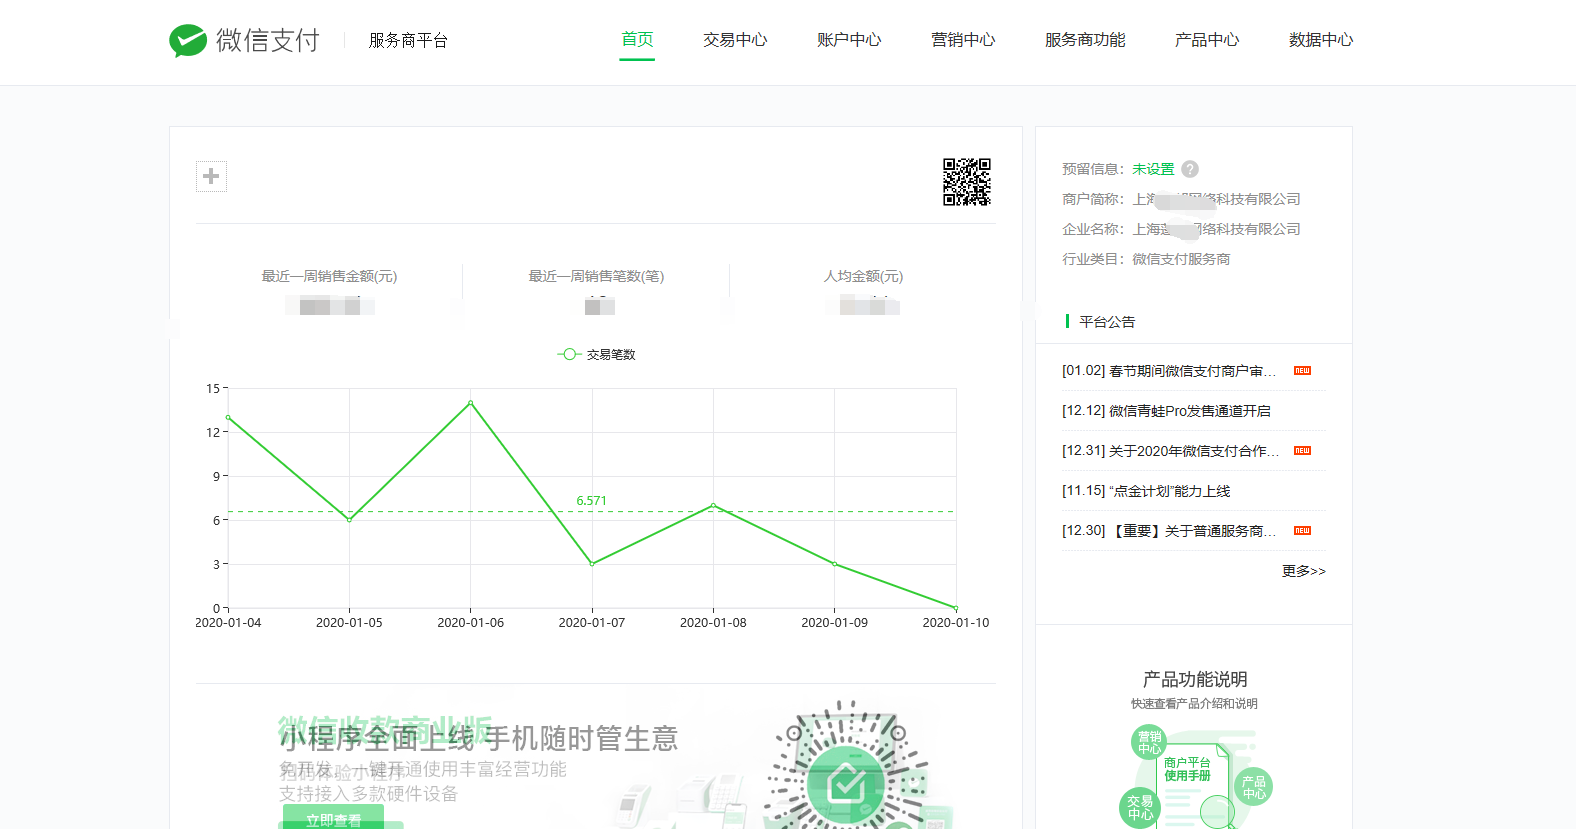The height and width of the screenshot is (829, 1576).
Task: Click the 产品功能说明 heading
Action: tap(1195, 680)
